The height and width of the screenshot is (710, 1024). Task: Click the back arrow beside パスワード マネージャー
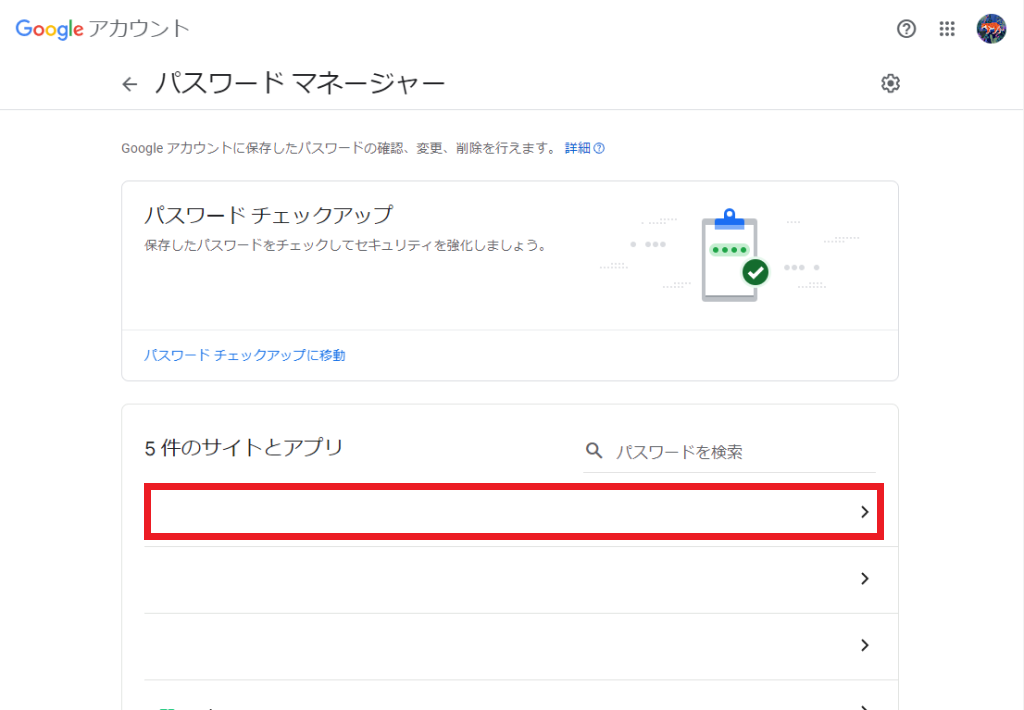coord(129,84)
